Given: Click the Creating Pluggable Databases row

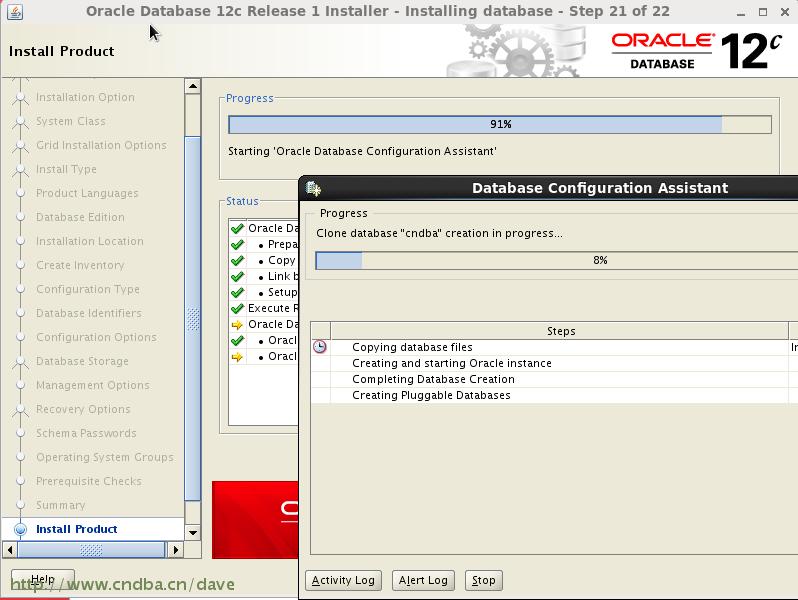Looking at the screenshot, I should point(554,395).
